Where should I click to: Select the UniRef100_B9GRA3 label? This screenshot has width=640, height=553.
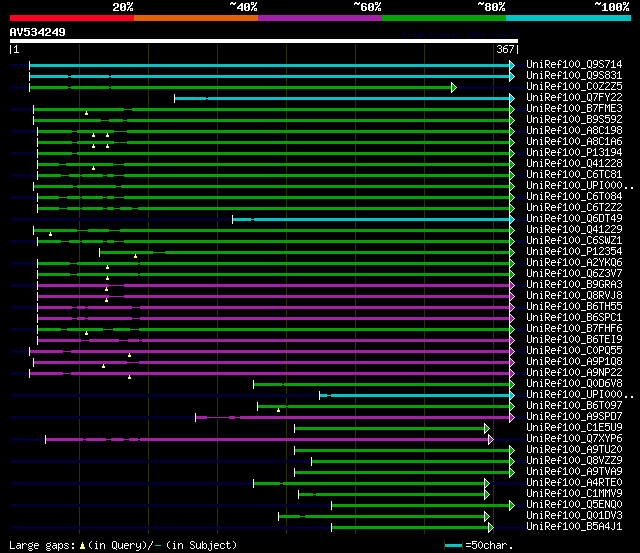pyautogui.click(x=574, y=285)
